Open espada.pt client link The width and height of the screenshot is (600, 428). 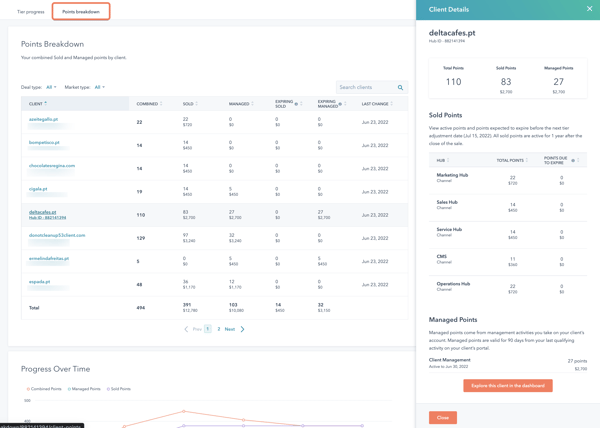(39, 282)
